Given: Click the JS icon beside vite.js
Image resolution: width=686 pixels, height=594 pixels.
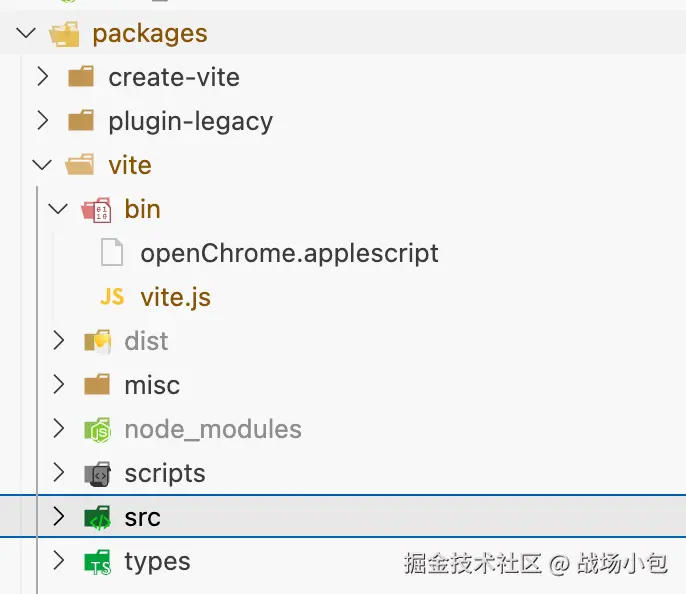Looking at the screenshot, I should pyautogui.click(x=112, y=297).
